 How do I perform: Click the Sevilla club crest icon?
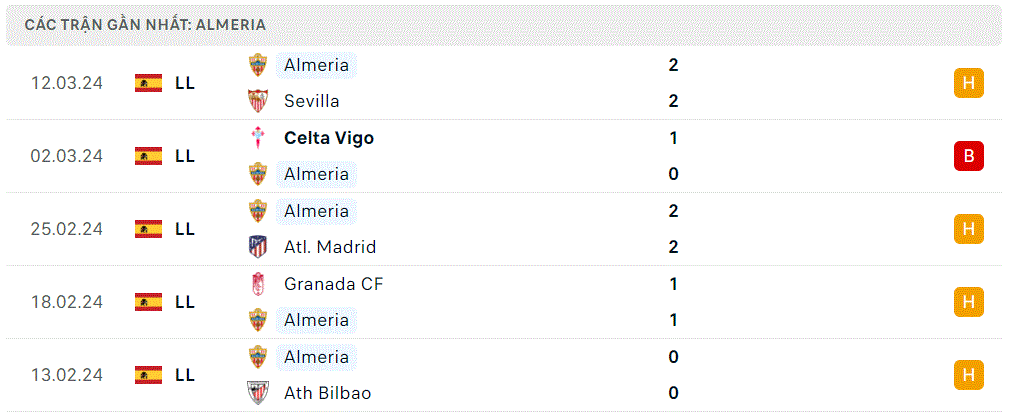pyautogui.click(x=258, y=101)
